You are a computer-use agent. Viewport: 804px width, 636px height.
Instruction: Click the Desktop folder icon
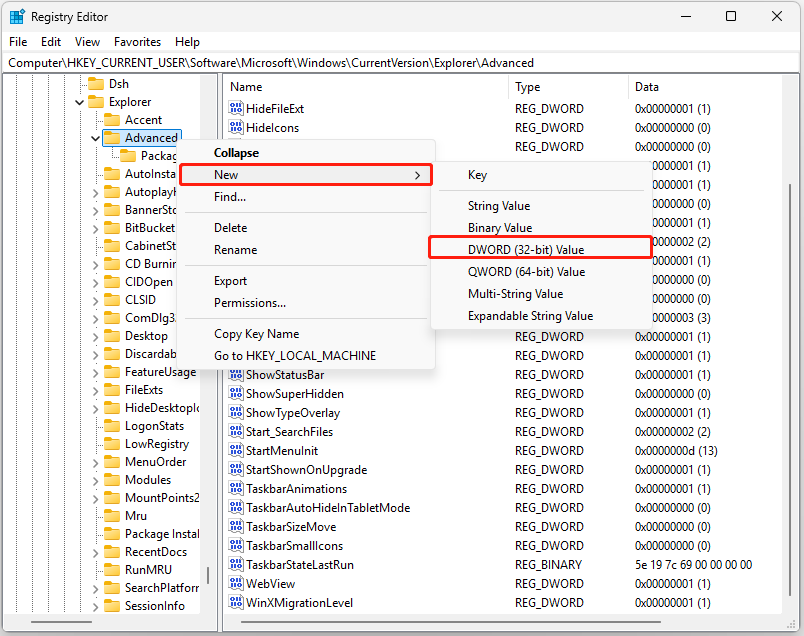click(112, 336)
